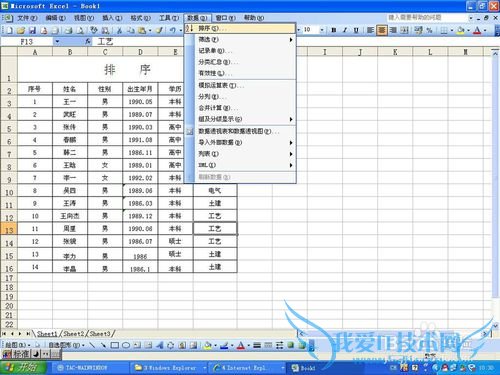
Task: Choose 排序 (Sort) from the Data menu
Action: (240, 28)
